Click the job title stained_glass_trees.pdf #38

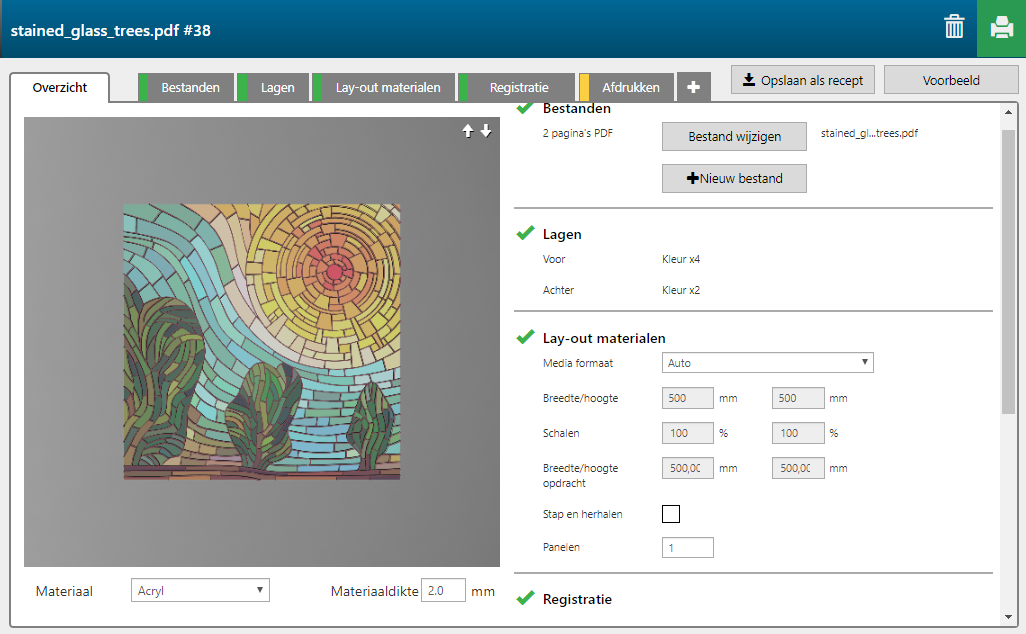click(111, 31)
